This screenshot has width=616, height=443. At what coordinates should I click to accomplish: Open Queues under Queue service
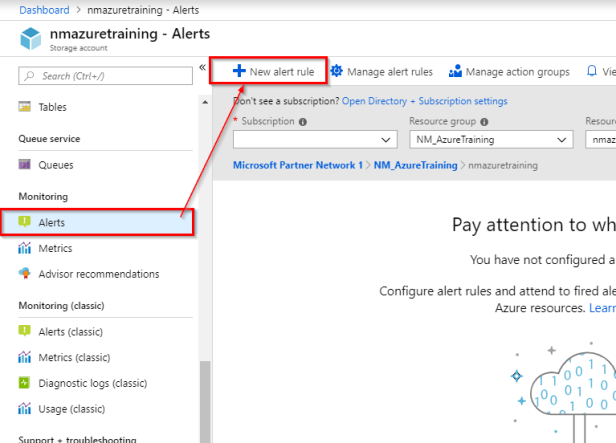point(55,165)
